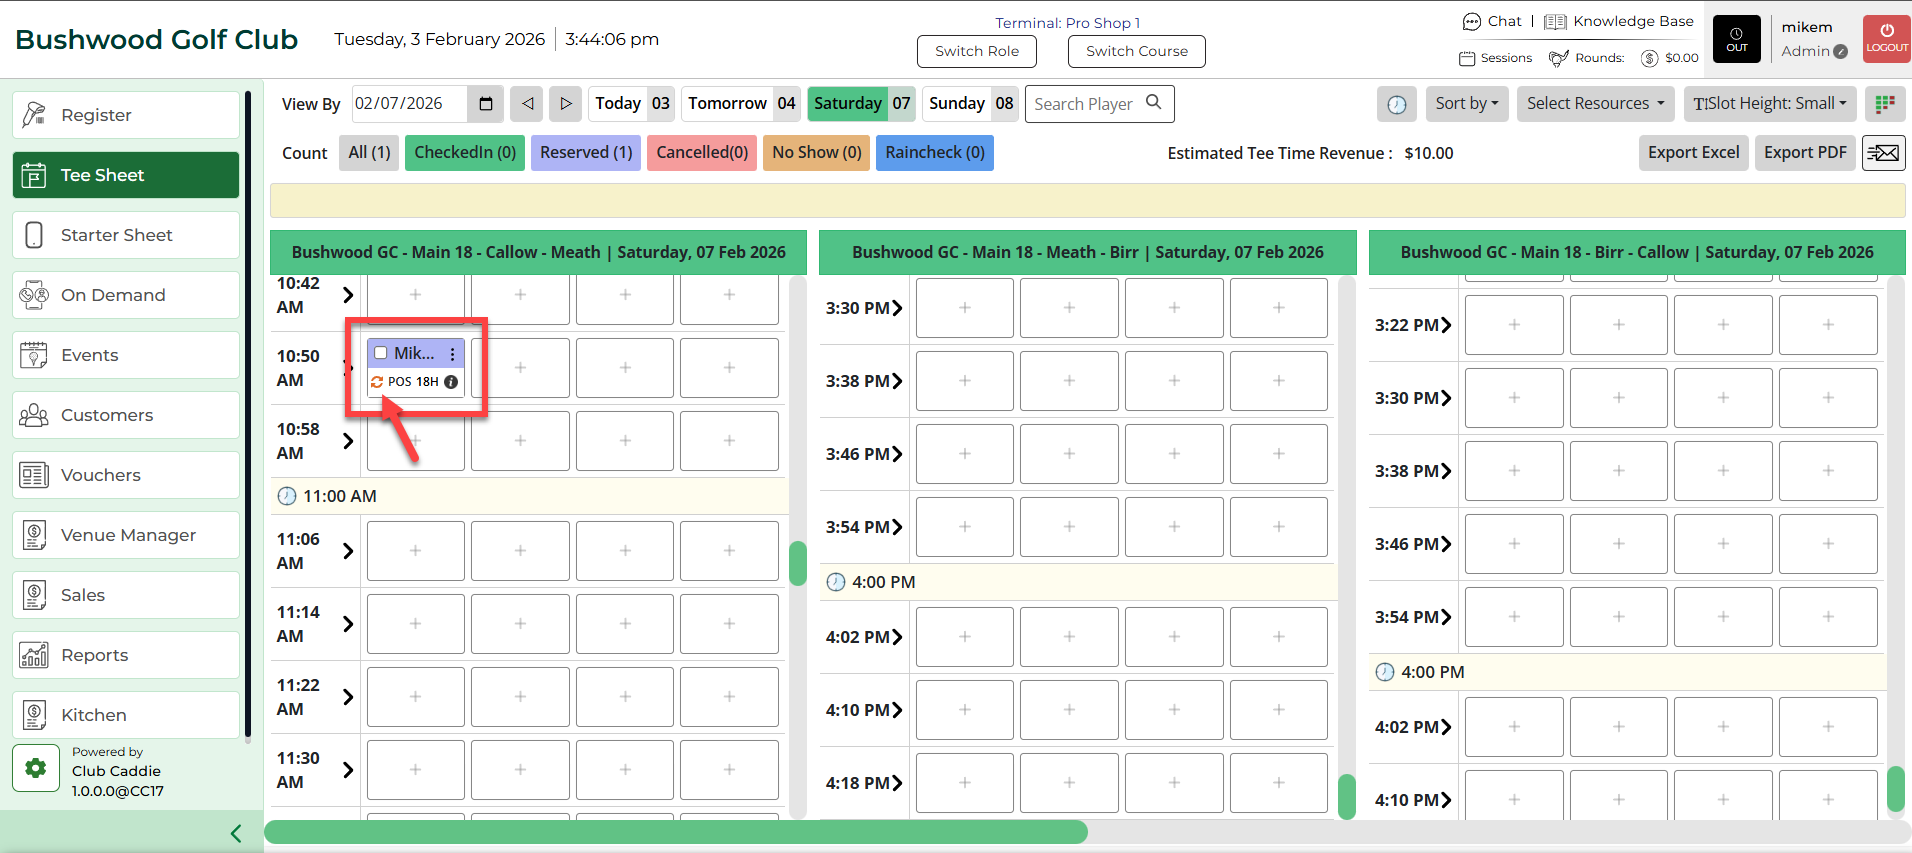Click the Export Excel button
This screenshot has height=853, width=1912.
click(x=1693, y=153)
